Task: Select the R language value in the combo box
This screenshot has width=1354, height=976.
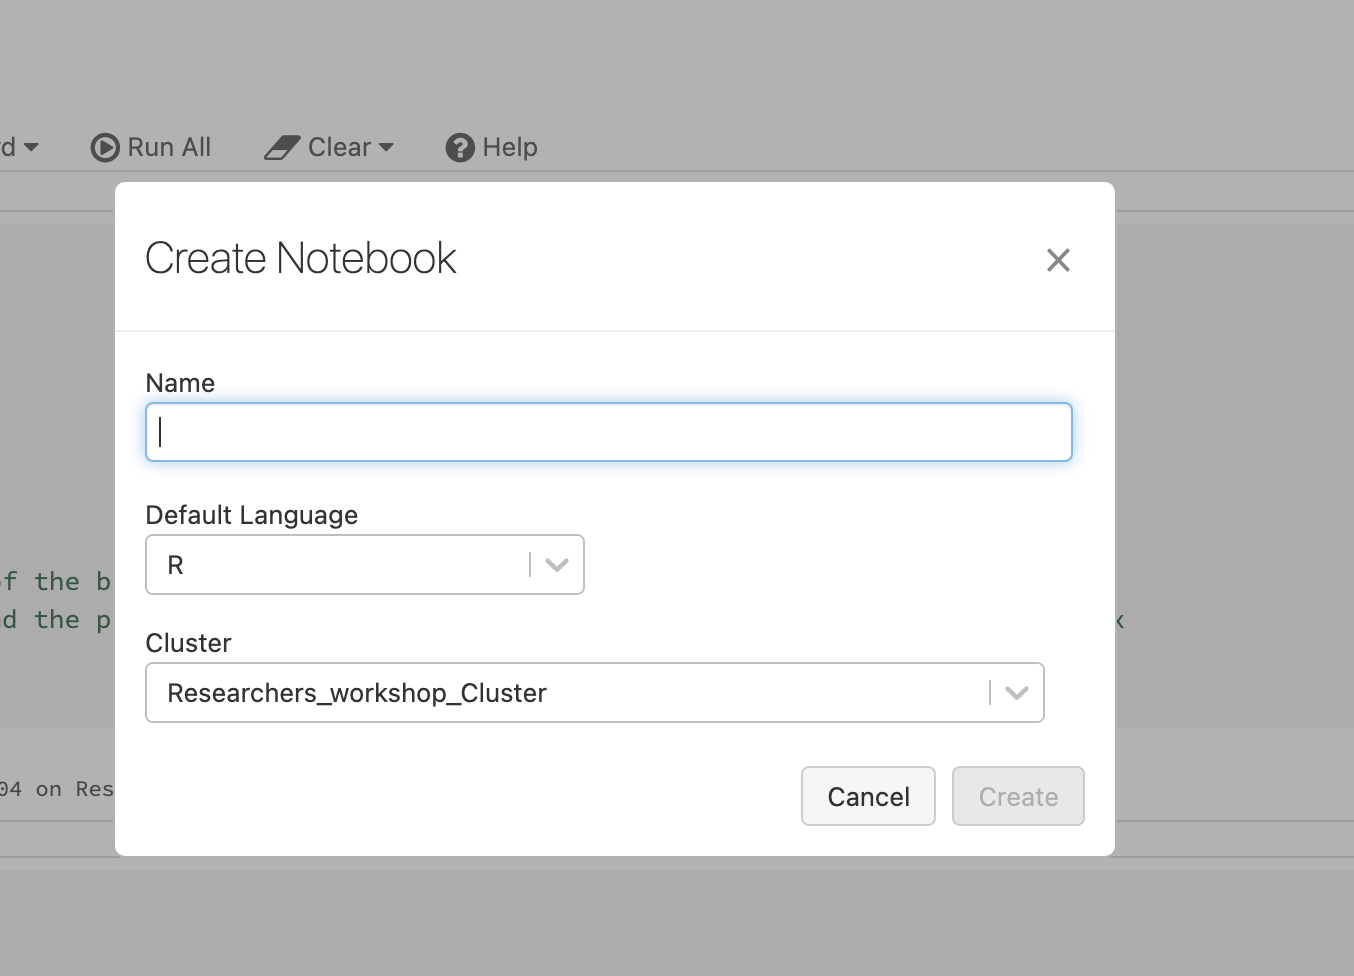Action: [x=176, y=565]
